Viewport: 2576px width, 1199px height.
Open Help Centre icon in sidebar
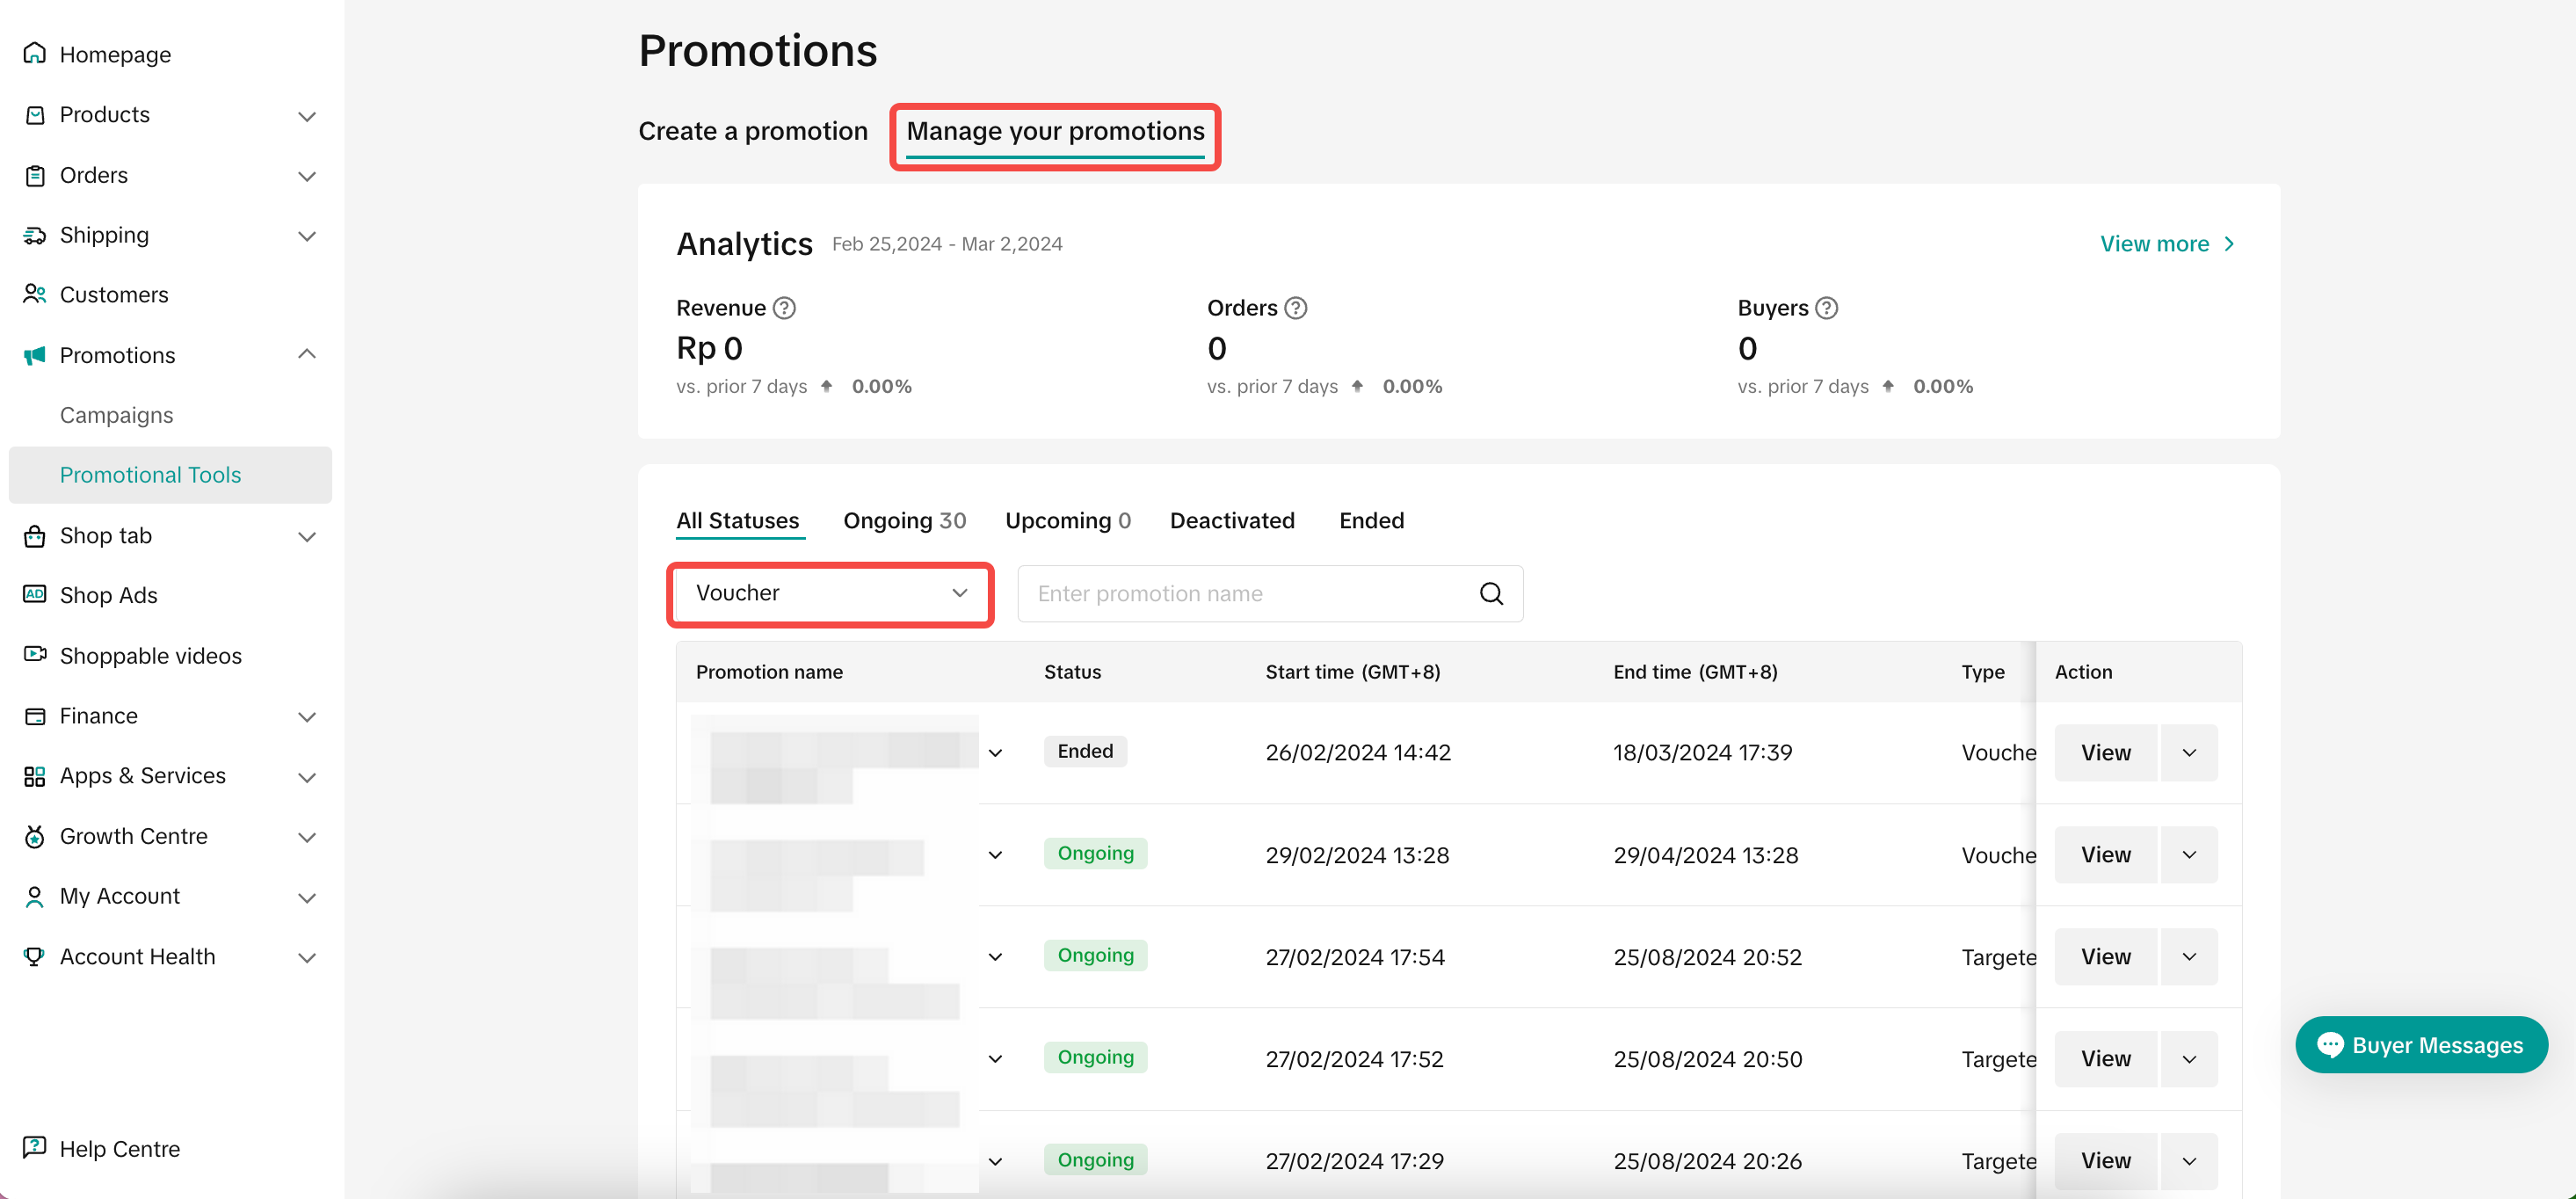(35, 1147)
